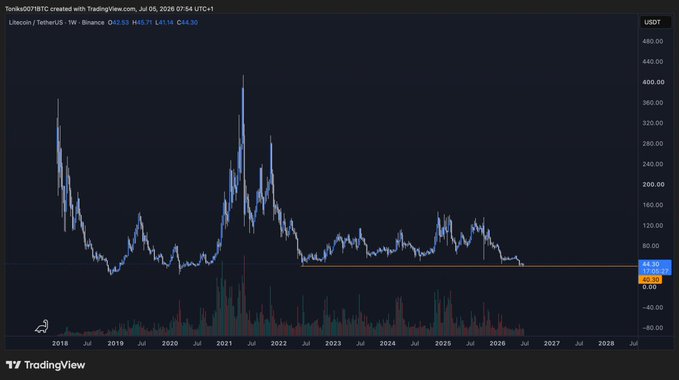Click the 2028 time axis label
This screenshot has height=380, width=679.
[x=606, y=343]
